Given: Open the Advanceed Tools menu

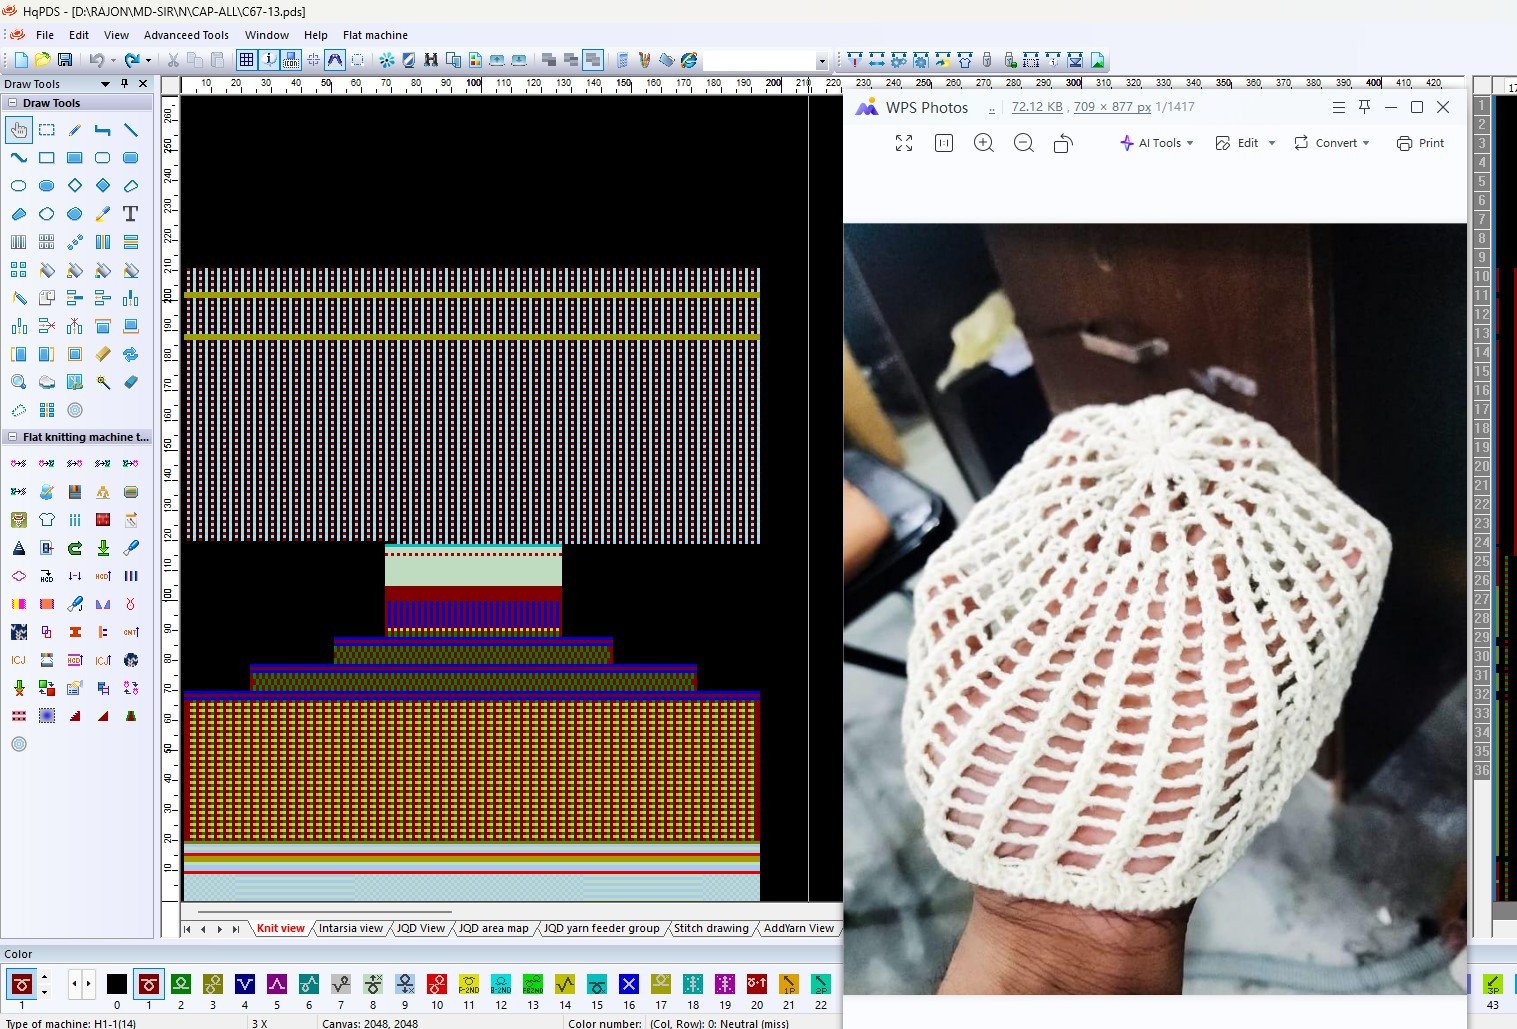Looking at the screenshot, I should point(186,35).
